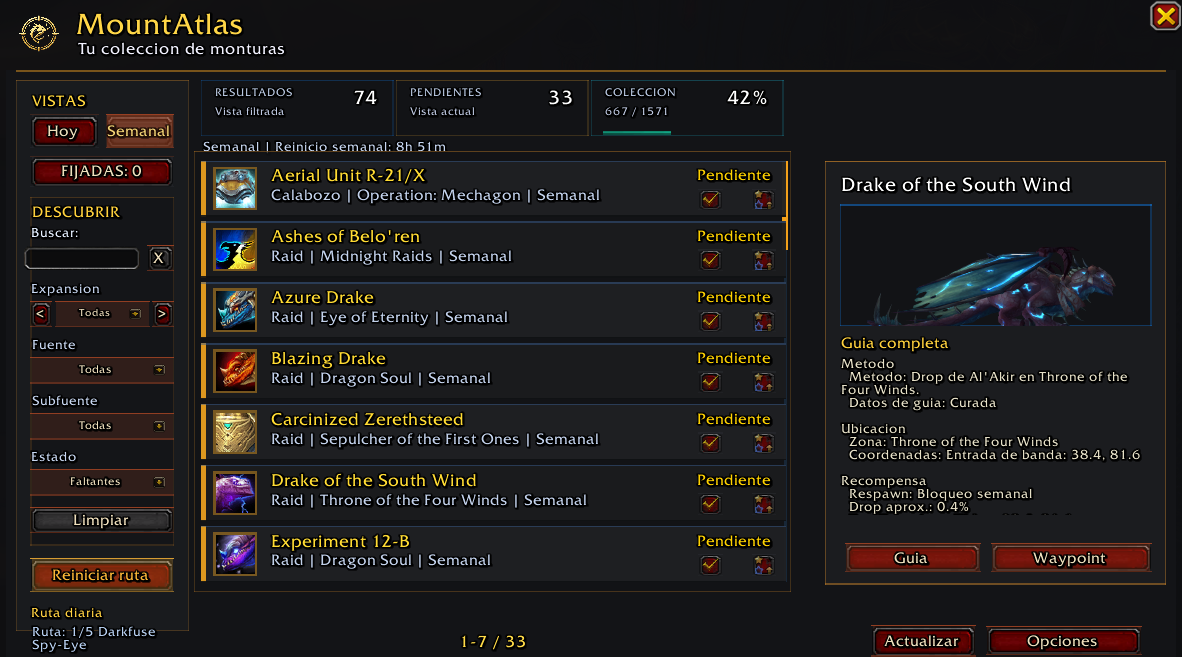Open the Carcinized Zerethsteed icon

pyautogui.click(x=235, y=432)
